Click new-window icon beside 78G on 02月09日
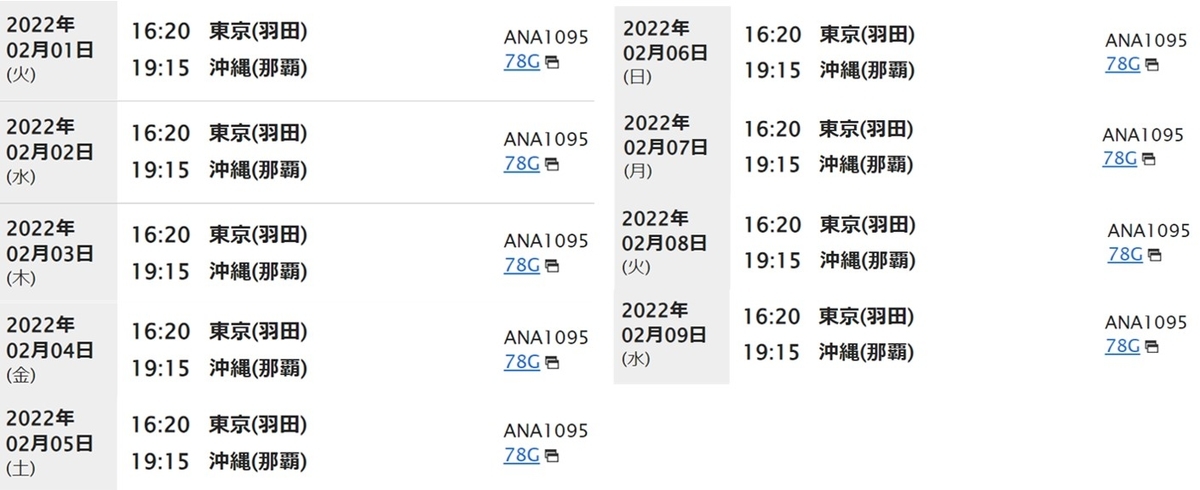Viewport: 1200px width, 490px height. (x=1152, y=347)
